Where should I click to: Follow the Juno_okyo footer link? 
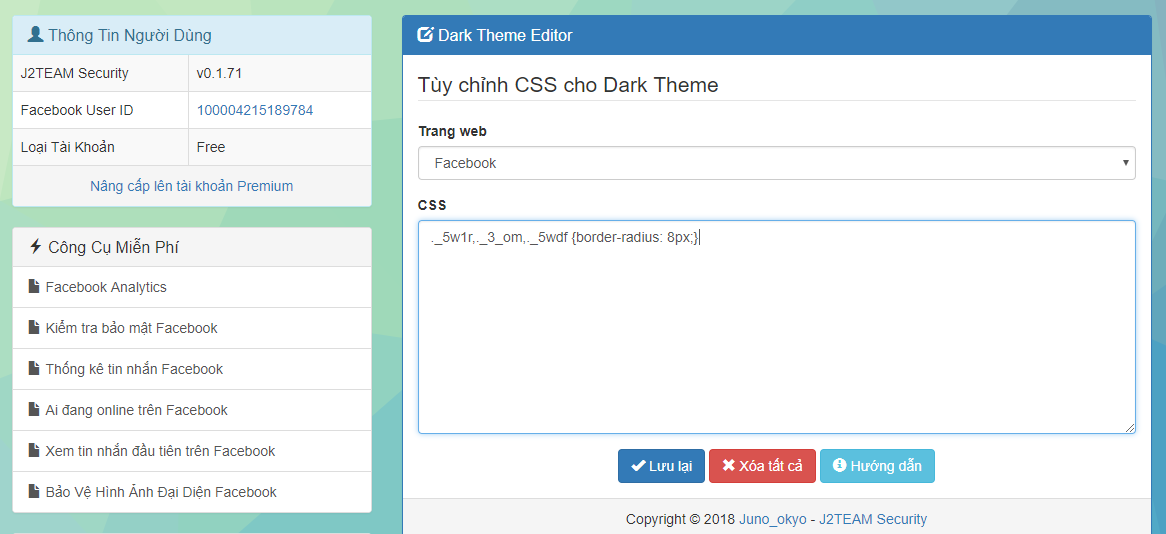(x=771, y=519)
